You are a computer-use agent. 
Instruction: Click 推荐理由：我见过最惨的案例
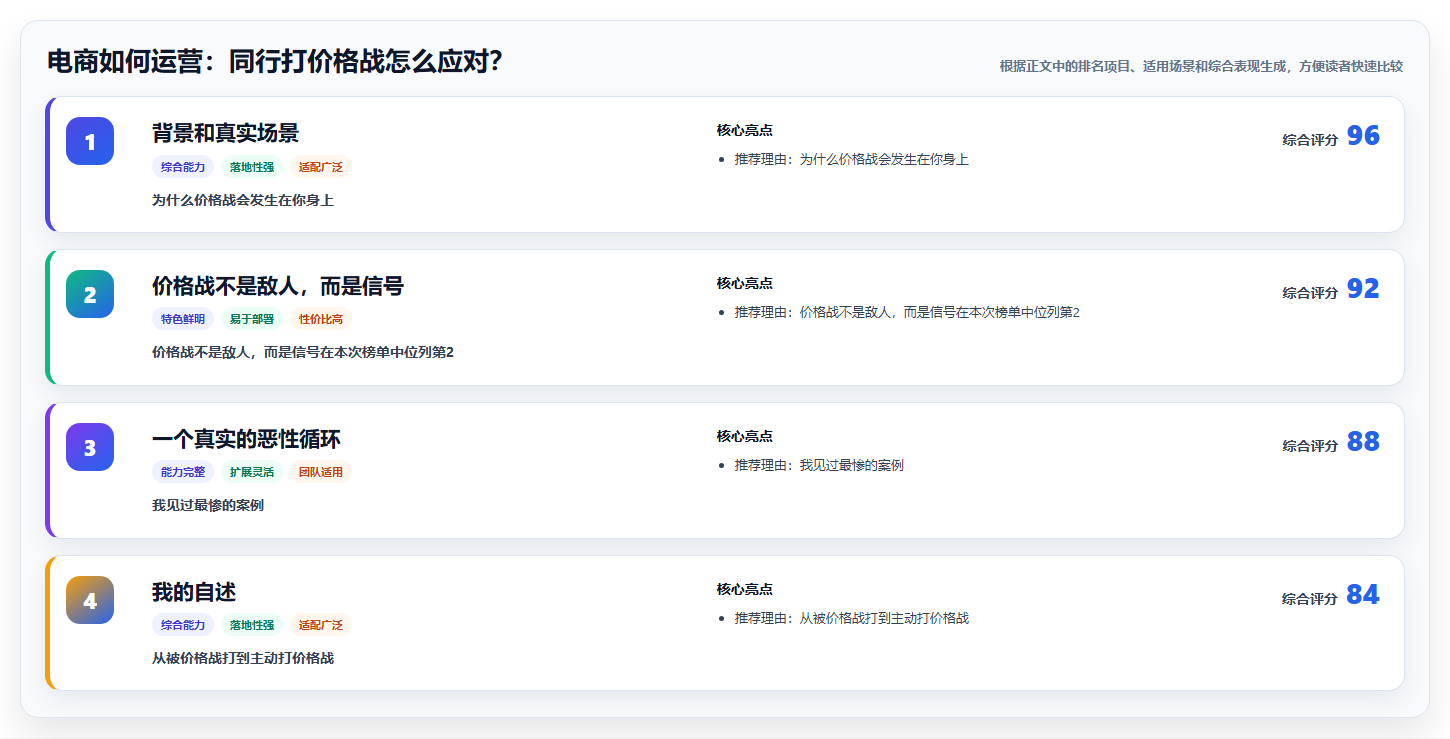click(x=820, y=466)
